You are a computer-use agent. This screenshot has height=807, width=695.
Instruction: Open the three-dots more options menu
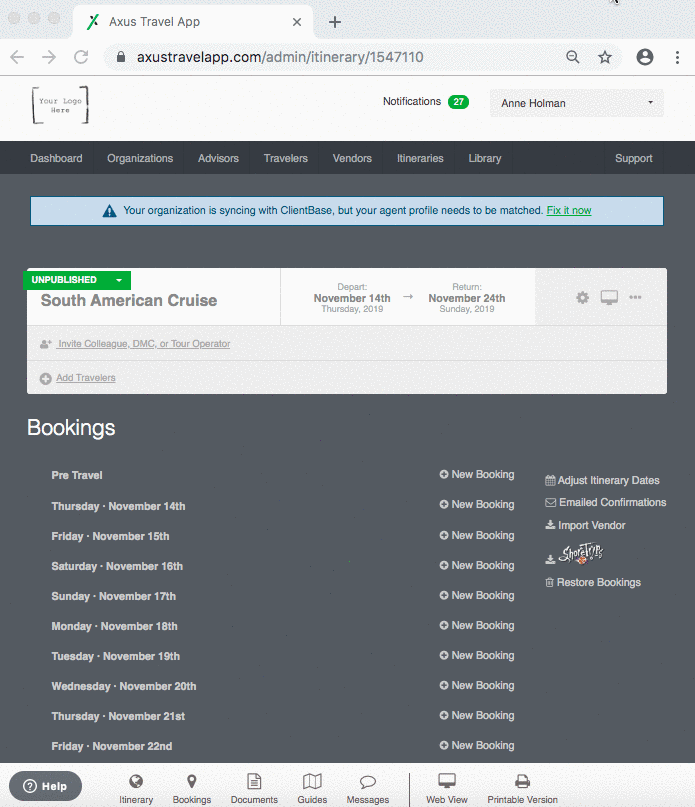pyautogui.click(x=635, y=297)
